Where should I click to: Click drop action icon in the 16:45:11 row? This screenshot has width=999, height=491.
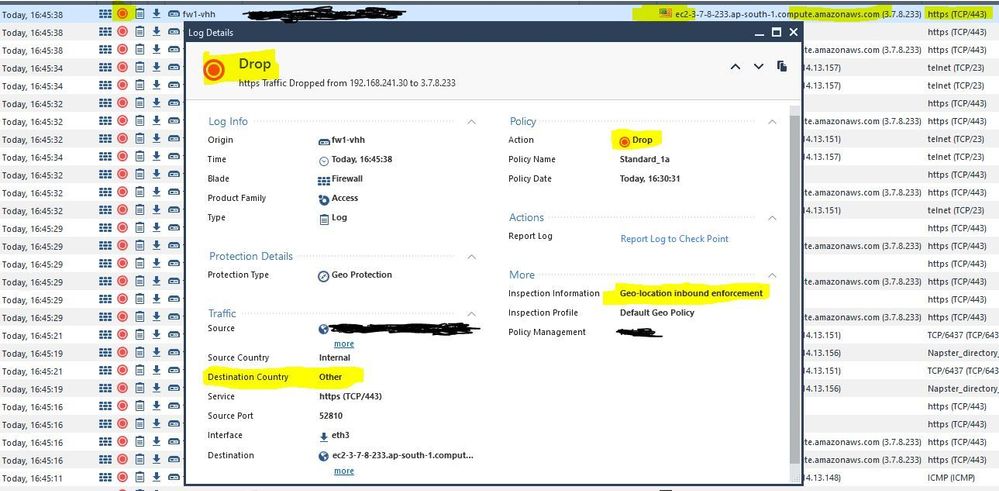click(122, 477)
